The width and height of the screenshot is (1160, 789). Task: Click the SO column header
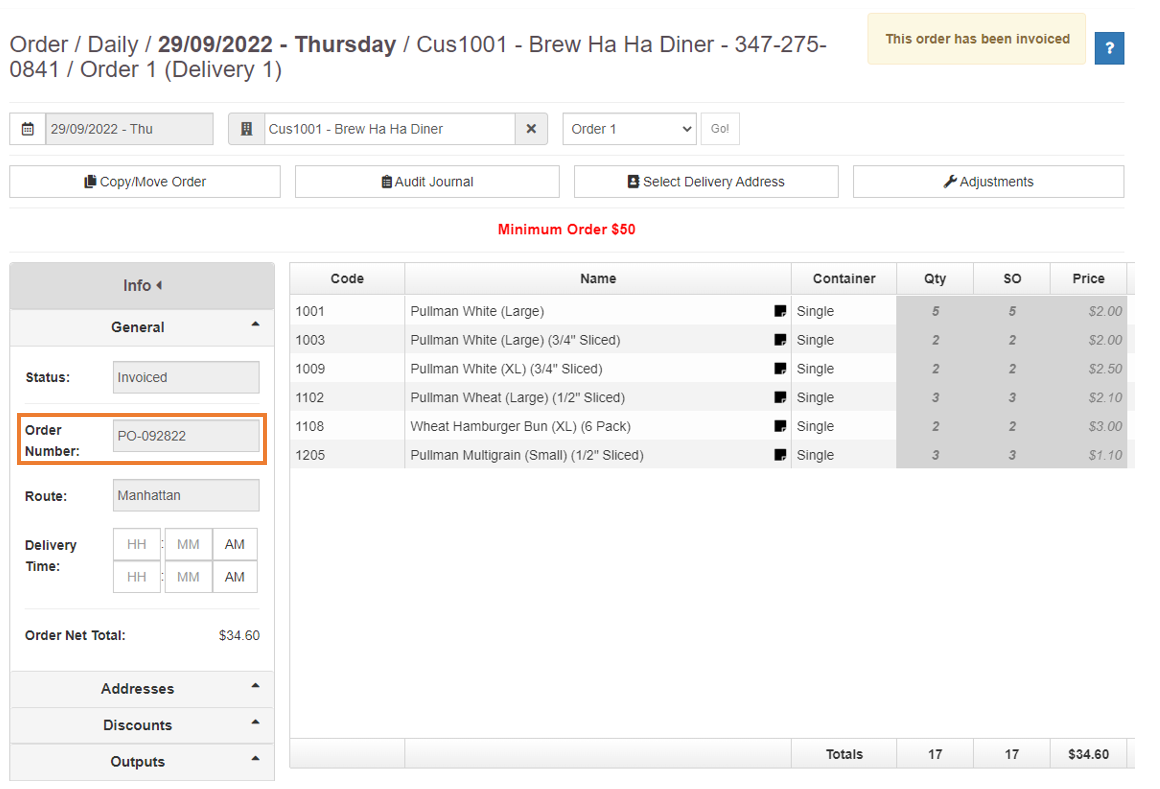point(1012,279)
